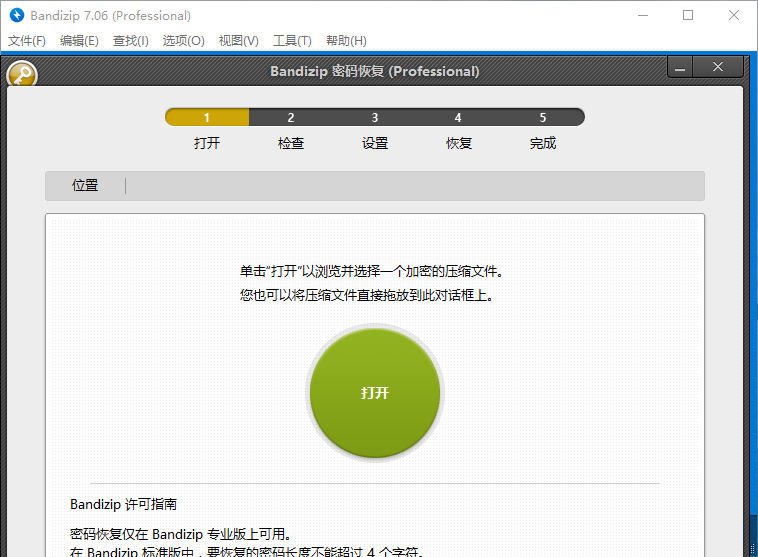Minimize the main Bandizip window
Screen dimensions: 758x557
click(642, 15)
